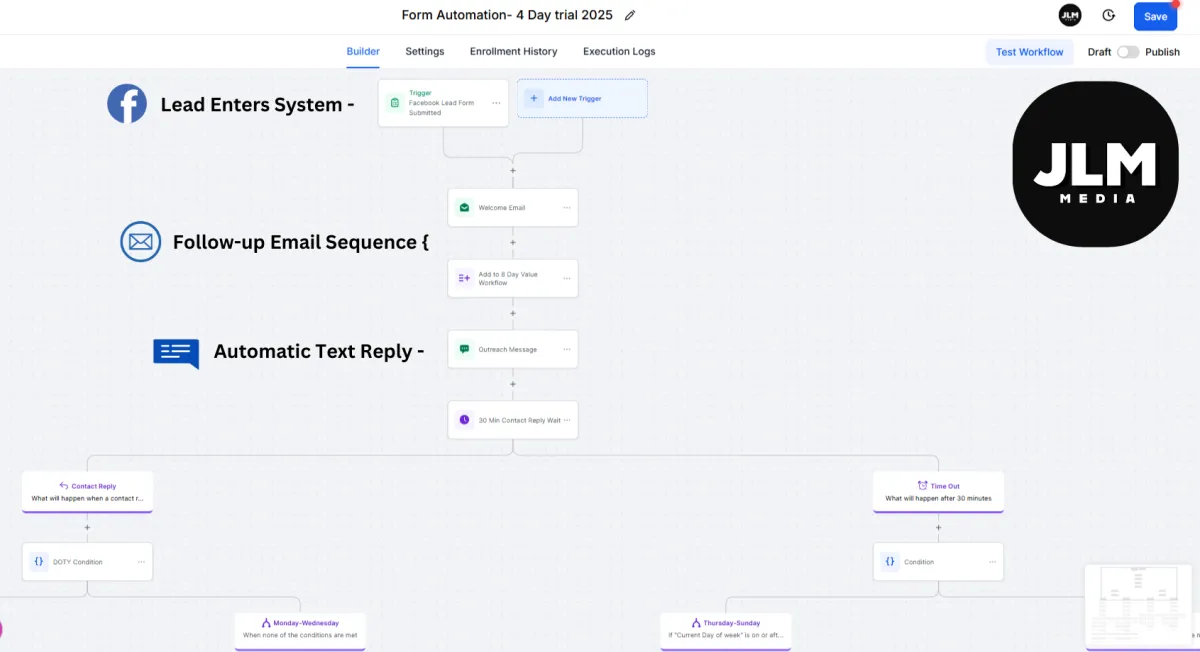Screen dimensions: 1200x652
Task: Click the Welcome Email envelope icon
Action: coord(464,208)
